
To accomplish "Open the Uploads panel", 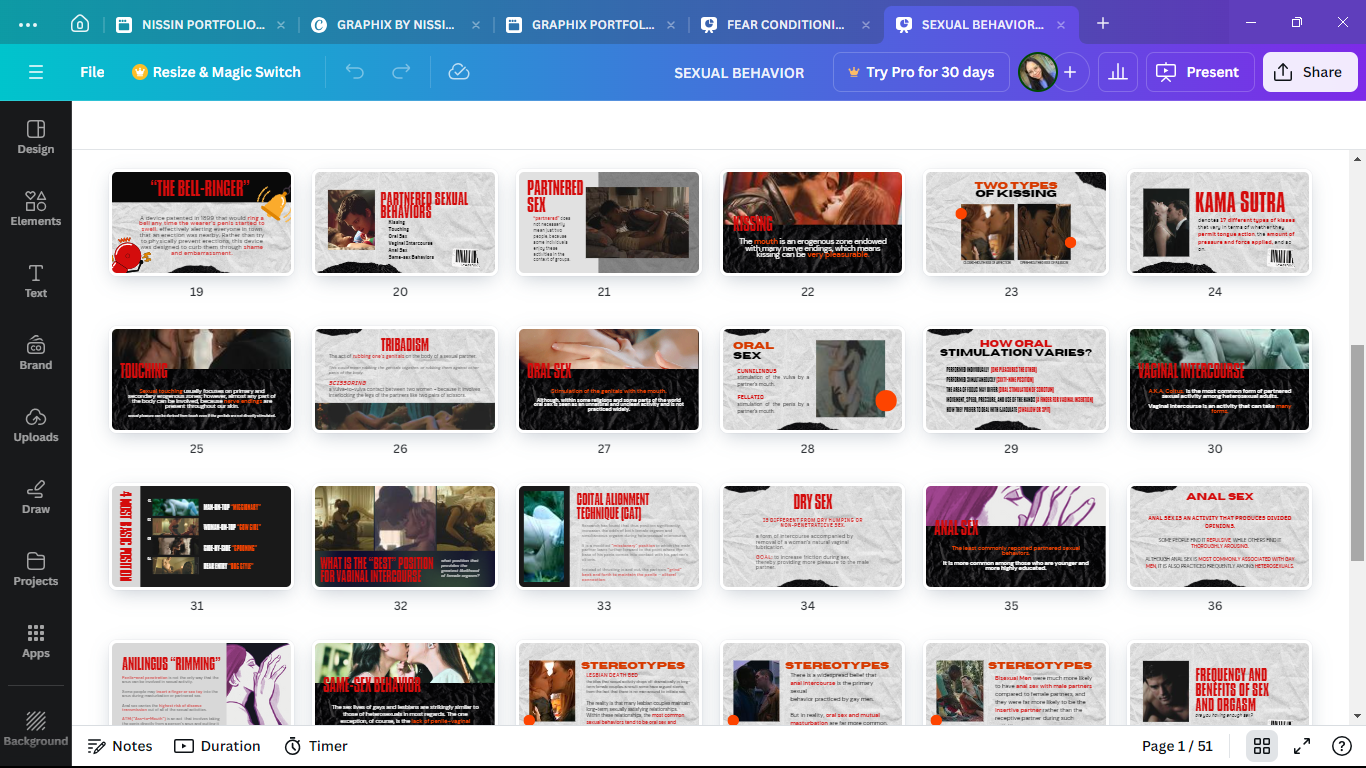I will 36,425.
